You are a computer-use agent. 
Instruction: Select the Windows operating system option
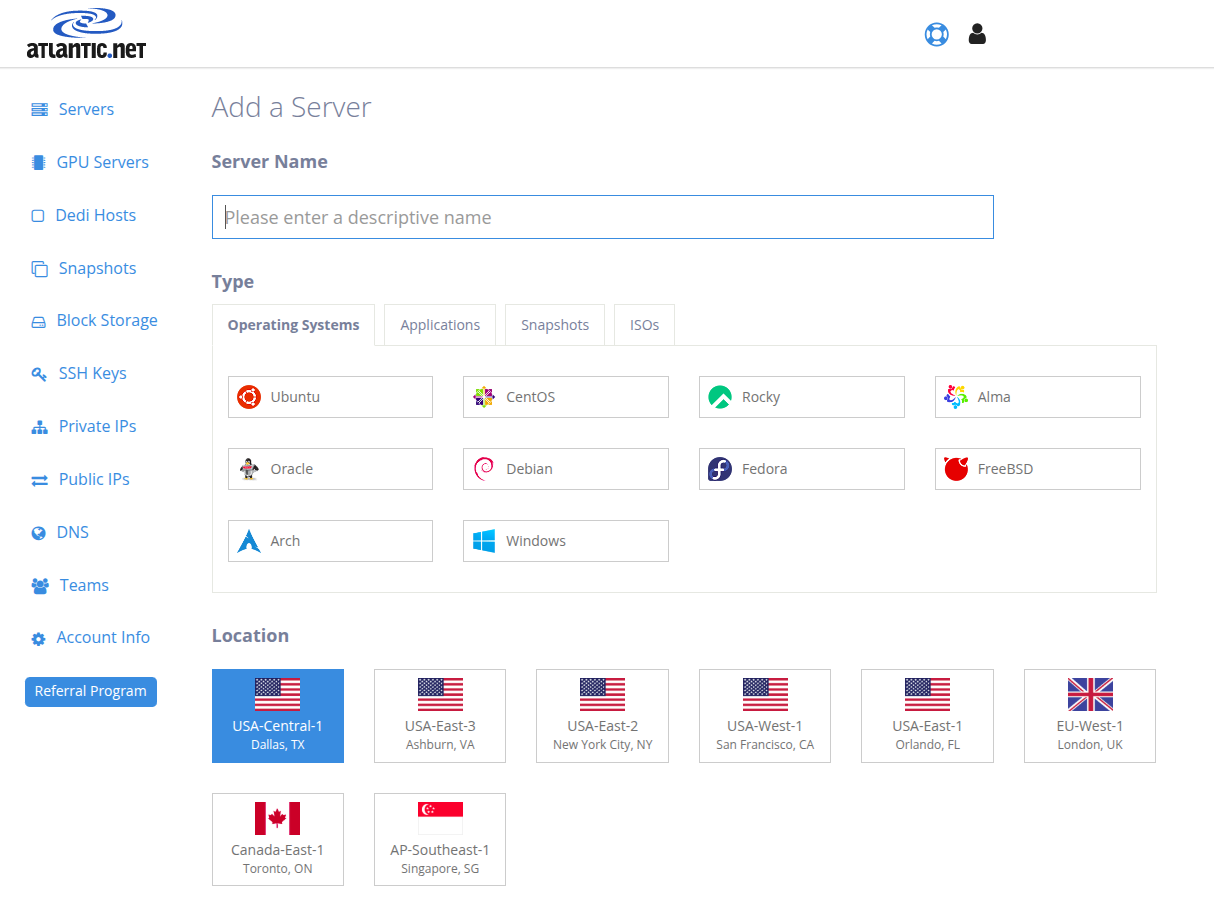565,541
